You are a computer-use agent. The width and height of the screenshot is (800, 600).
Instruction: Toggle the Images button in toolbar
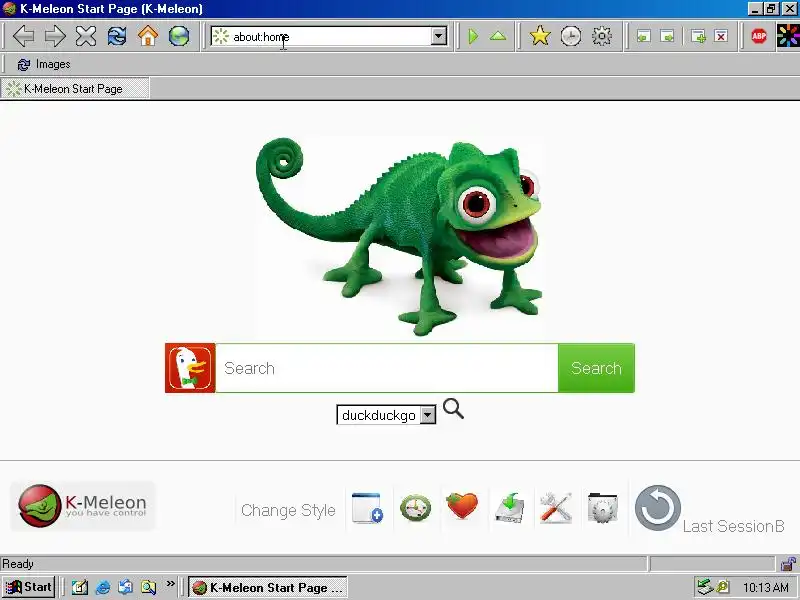pos(44,64)
